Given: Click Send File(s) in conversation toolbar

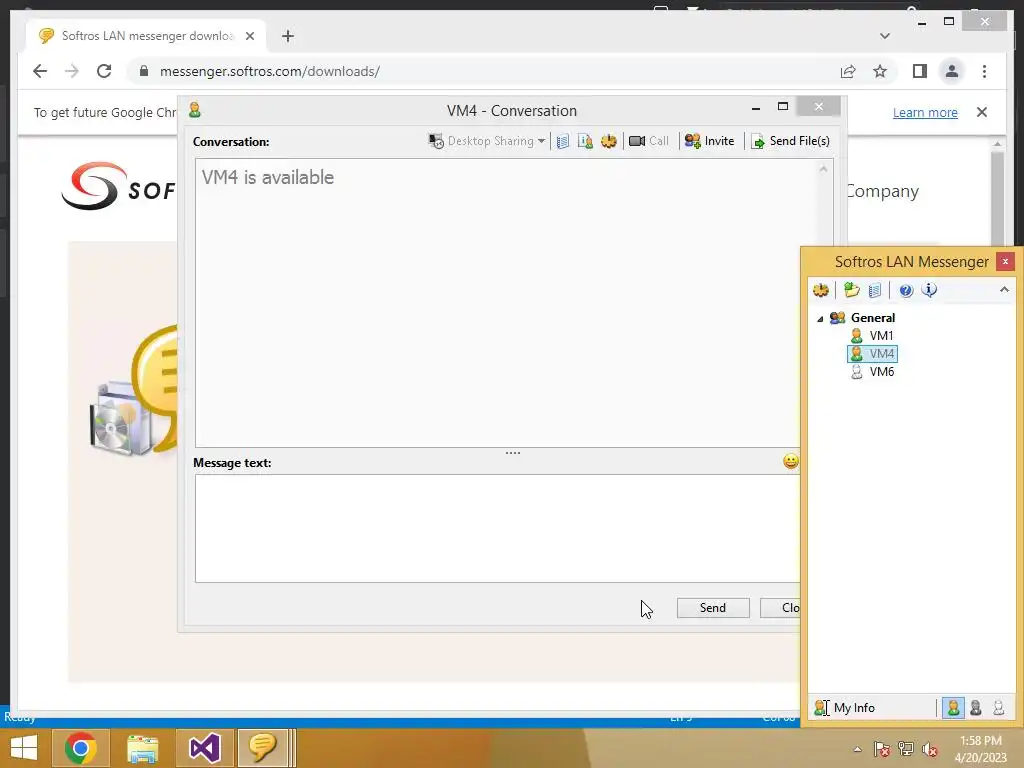Looking at the screenshot, I should click(791, 141).
